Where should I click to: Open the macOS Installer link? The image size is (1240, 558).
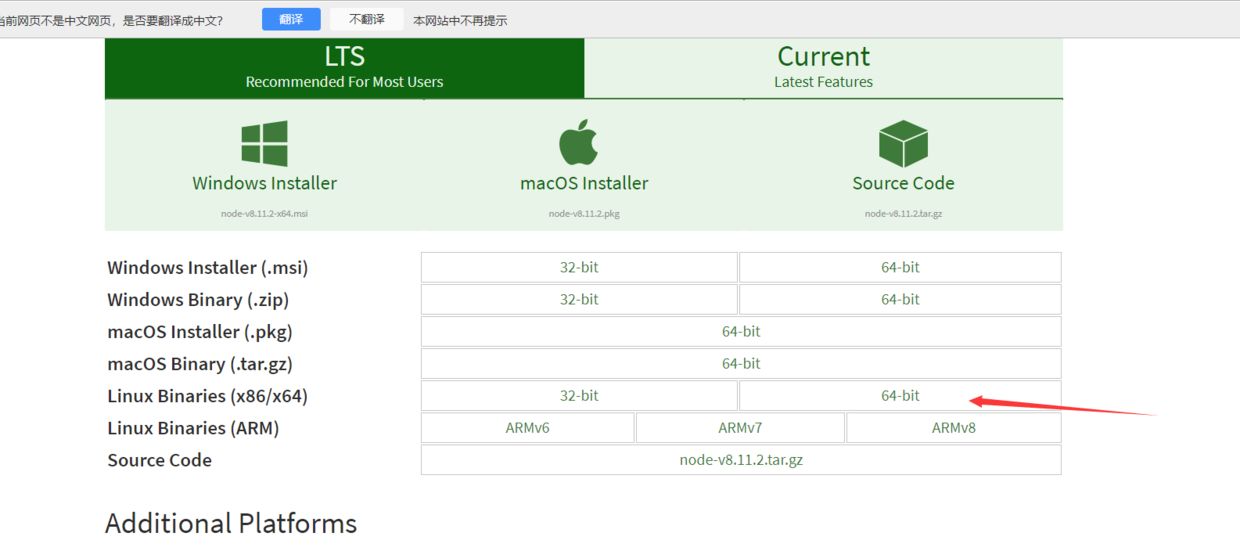point(584,183)
